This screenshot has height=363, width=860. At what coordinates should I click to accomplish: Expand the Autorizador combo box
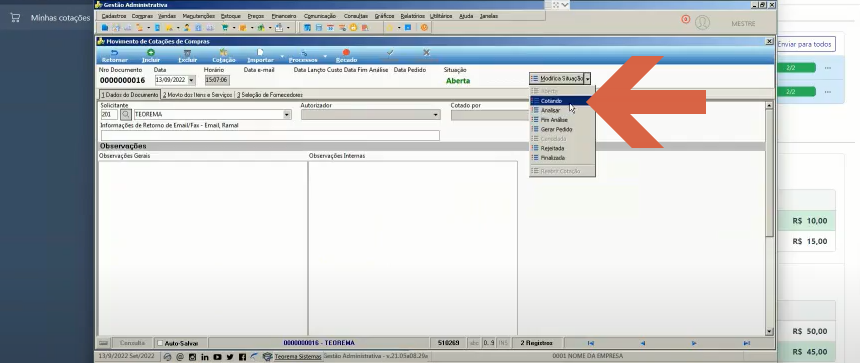click(x=436, y=115)
